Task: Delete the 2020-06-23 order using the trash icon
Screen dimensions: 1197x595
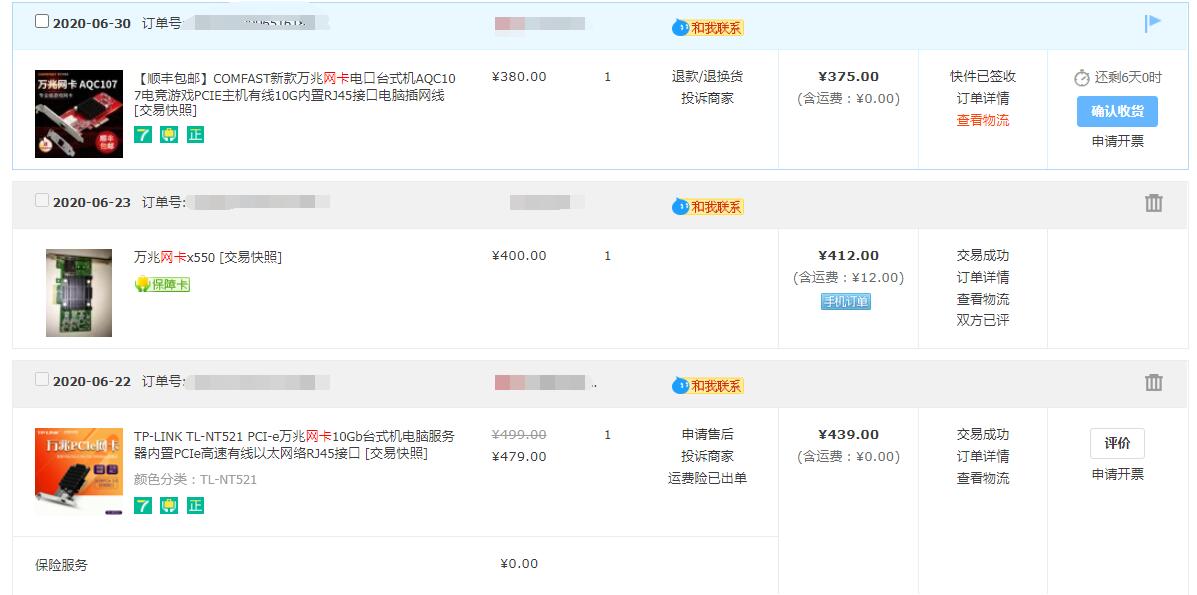Action: tap(1155, 201)
